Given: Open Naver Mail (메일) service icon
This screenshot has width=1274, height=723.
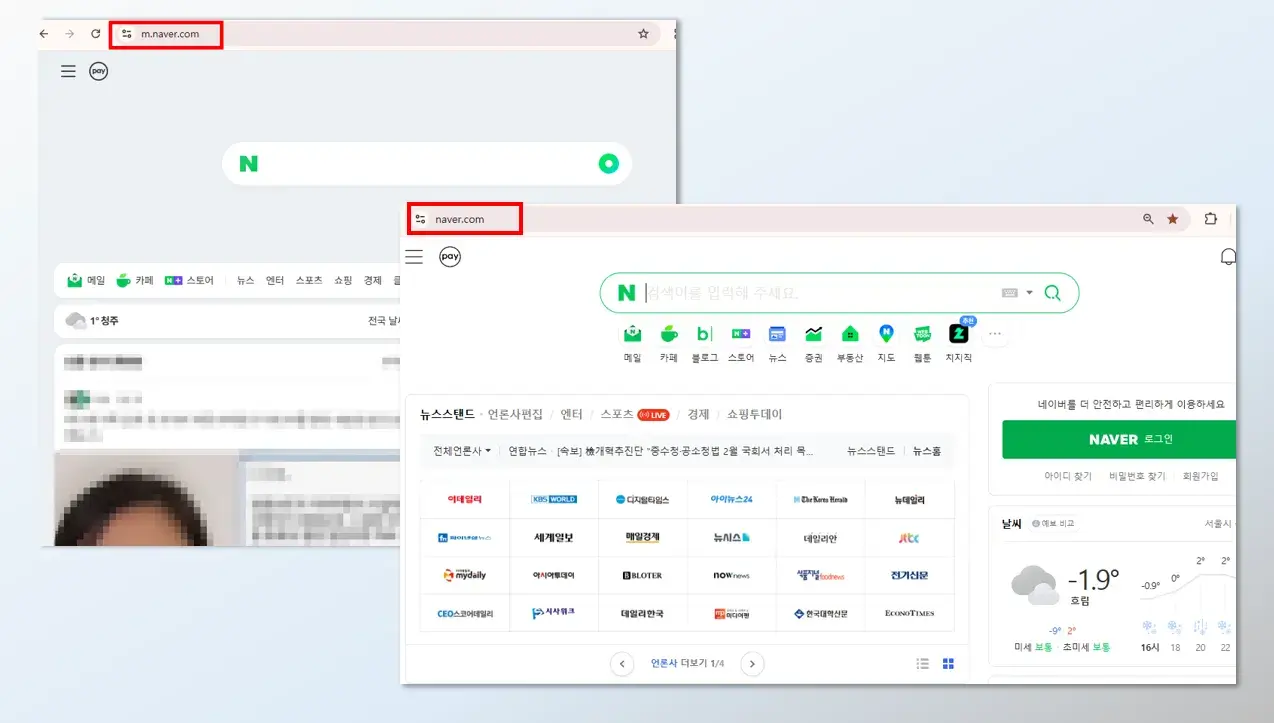Looking at the screenshot, I should [632, 335].
